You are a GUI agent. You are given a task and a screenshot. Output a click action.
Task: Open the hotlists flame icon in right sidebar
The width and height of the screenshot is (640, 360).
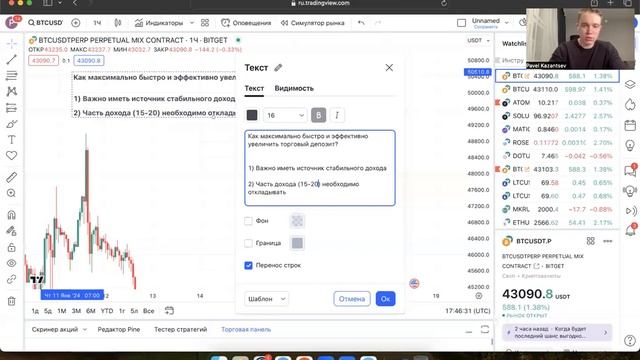(630, 105)
